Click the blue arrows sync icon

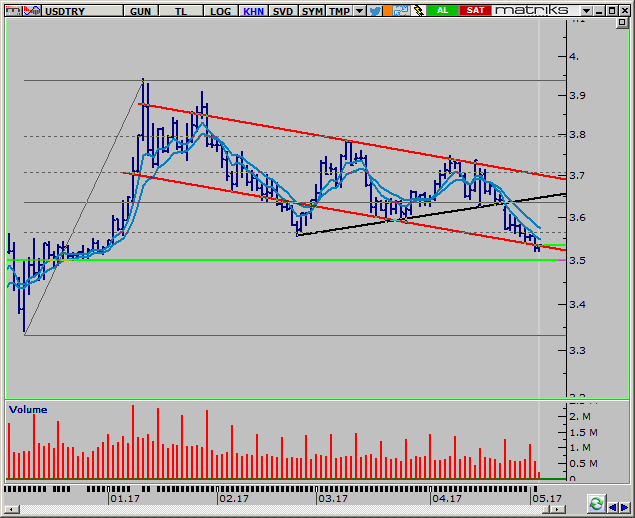pyautogui.click(x=401, y=10)
